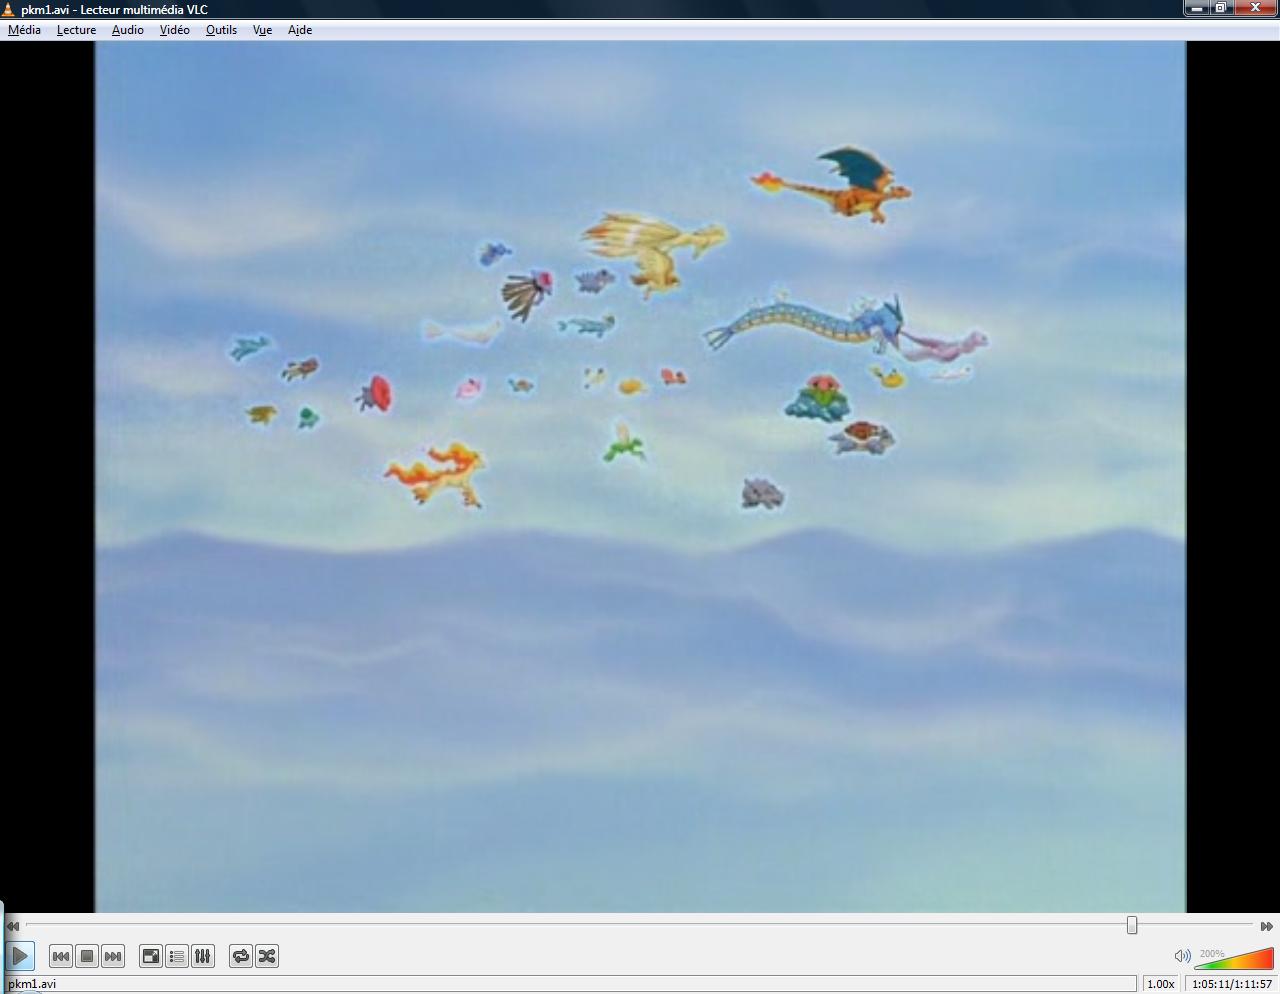Open the Vidéo menu
The image size is (1280, 994).
(174, 30)
